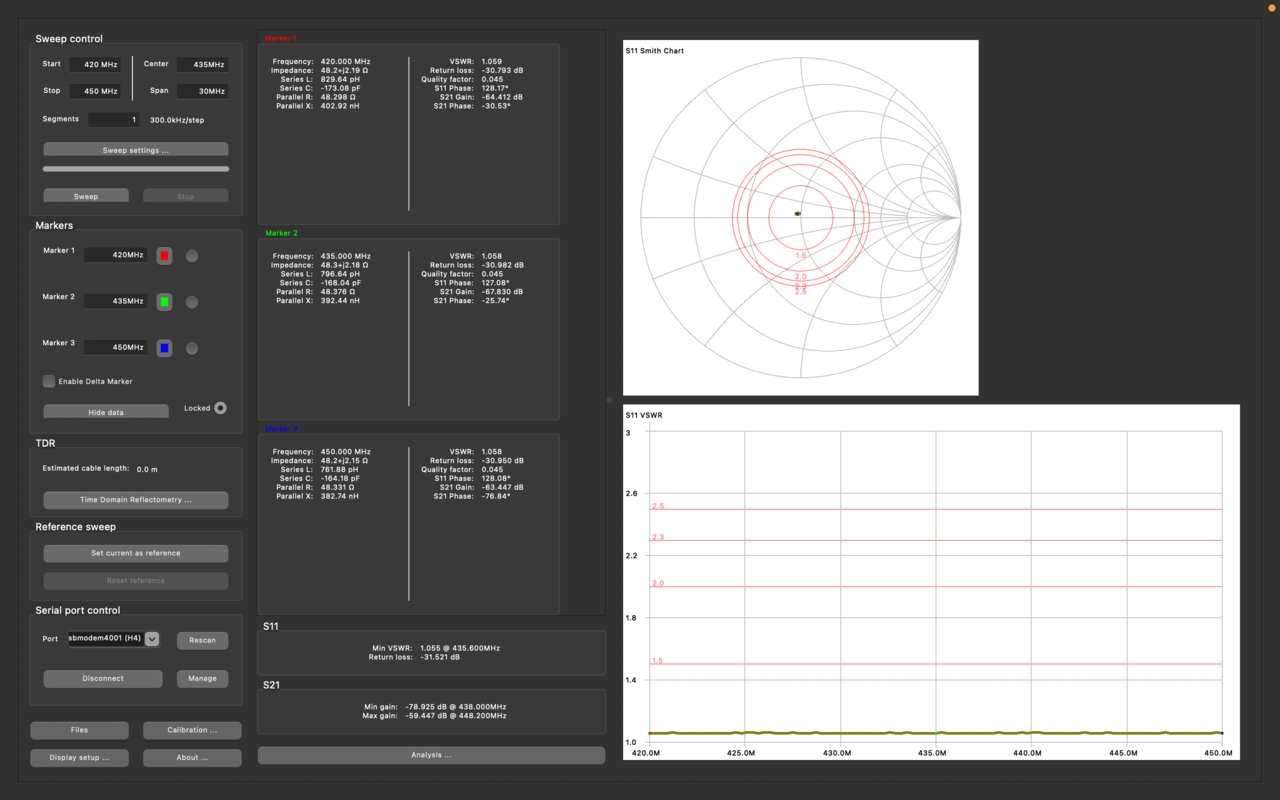Screen dimensions: 1280x800
Task: Disconnect from the serial device
Action: pyautogui.click(x=103, y=679)
